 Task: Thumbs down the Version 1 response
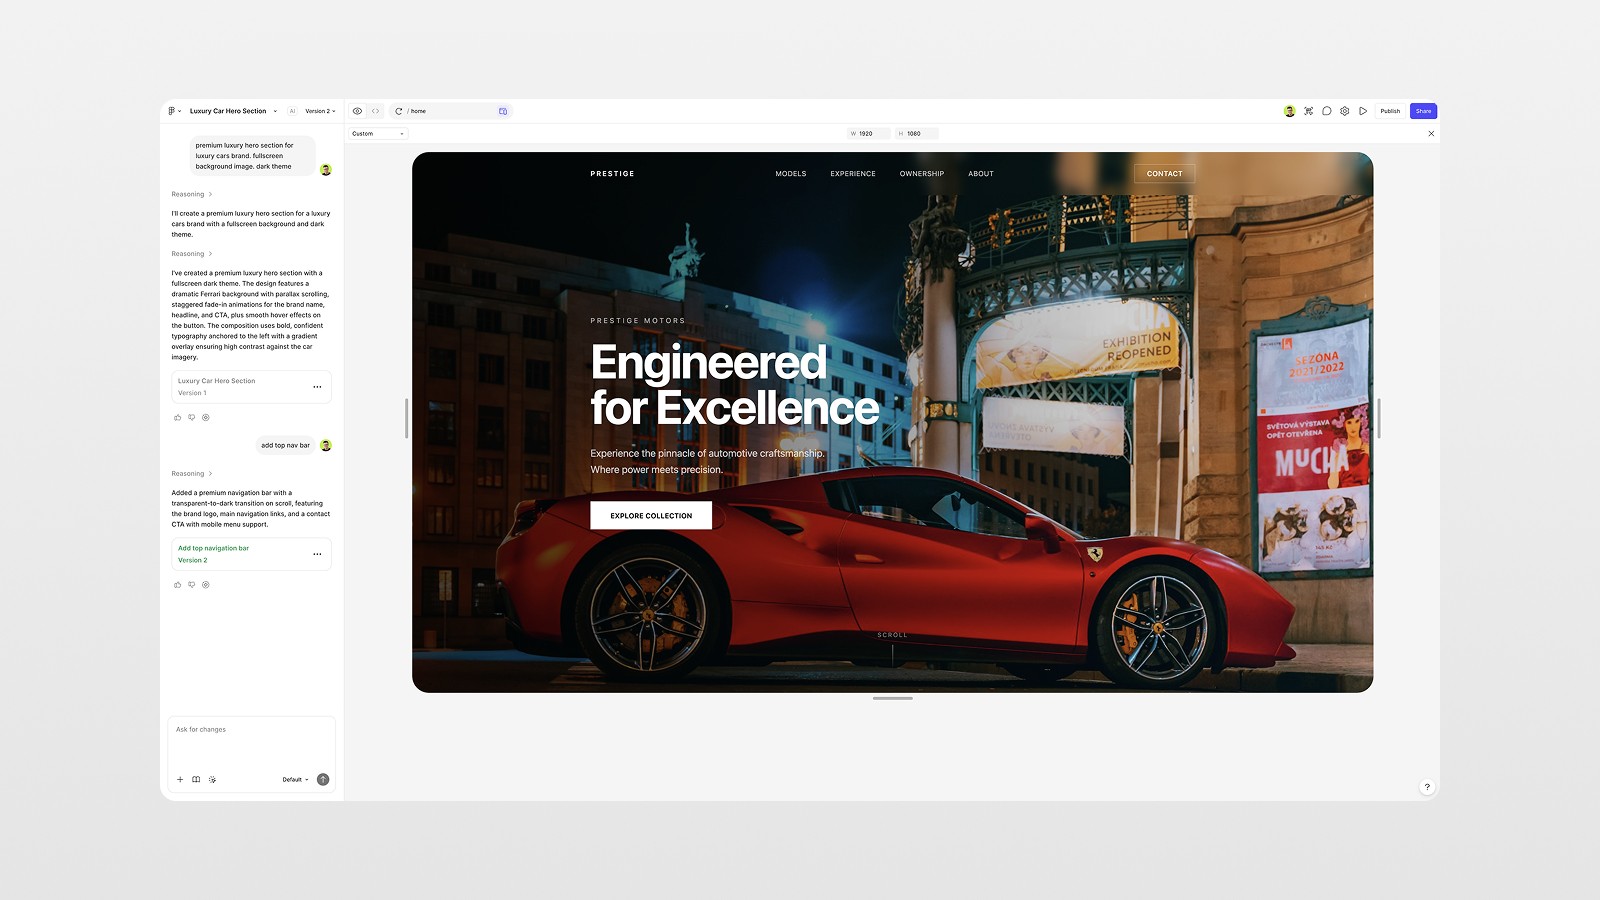coord(192,417)
